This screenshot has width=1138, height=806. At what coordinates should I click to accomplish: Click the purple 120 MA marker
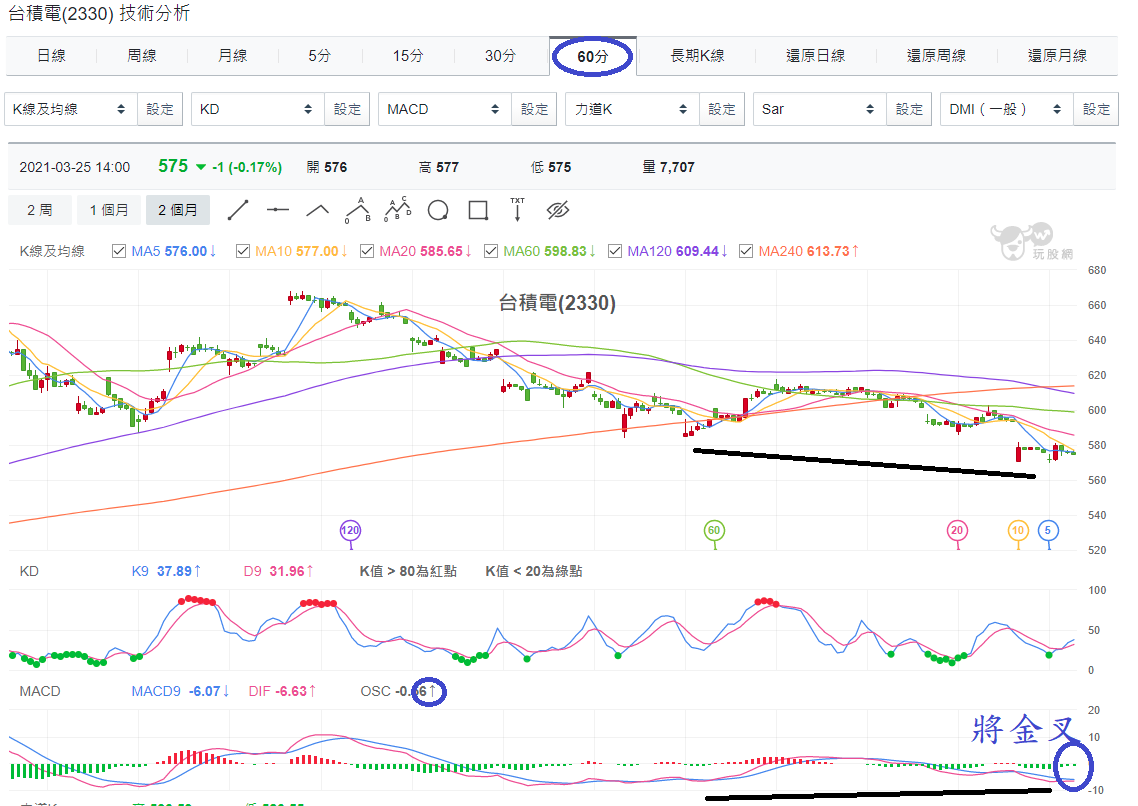(x=351, y=530)
